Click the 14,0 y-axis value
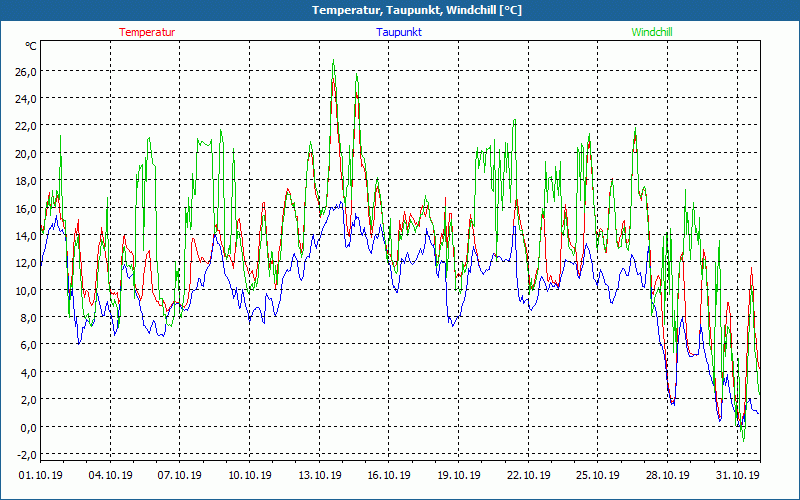The height and width of the screenshot is (500, 800). [x=24, y=235]
